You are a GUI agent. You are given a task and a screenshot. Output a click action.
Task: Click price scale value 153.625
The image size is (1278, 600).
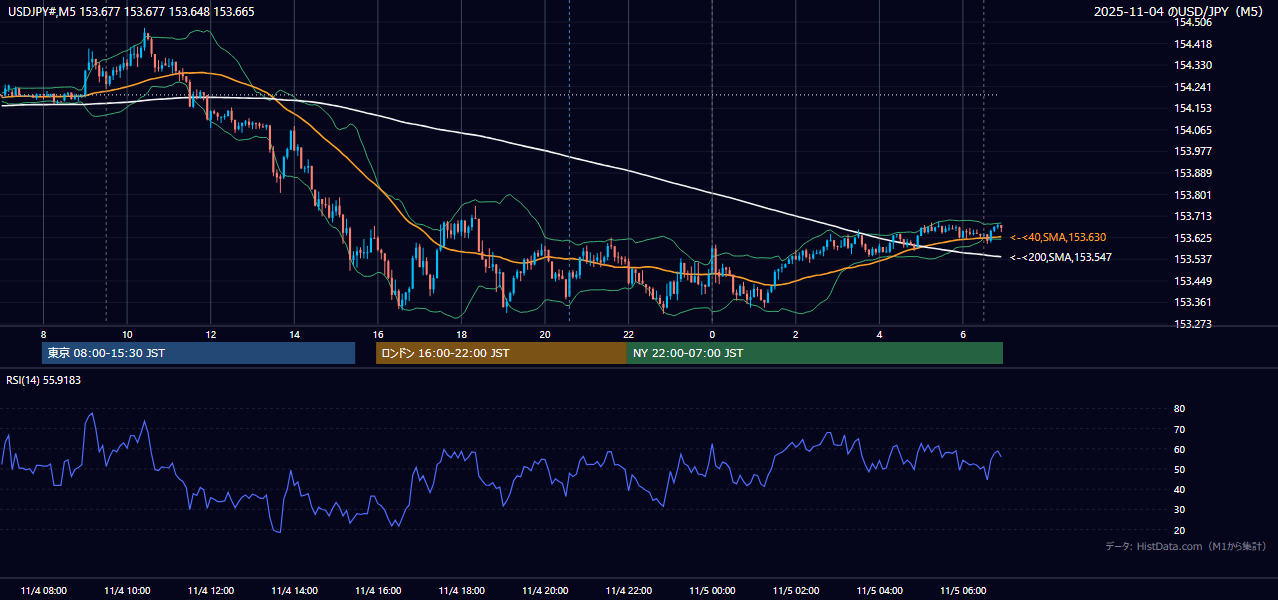pos(1193,238)
